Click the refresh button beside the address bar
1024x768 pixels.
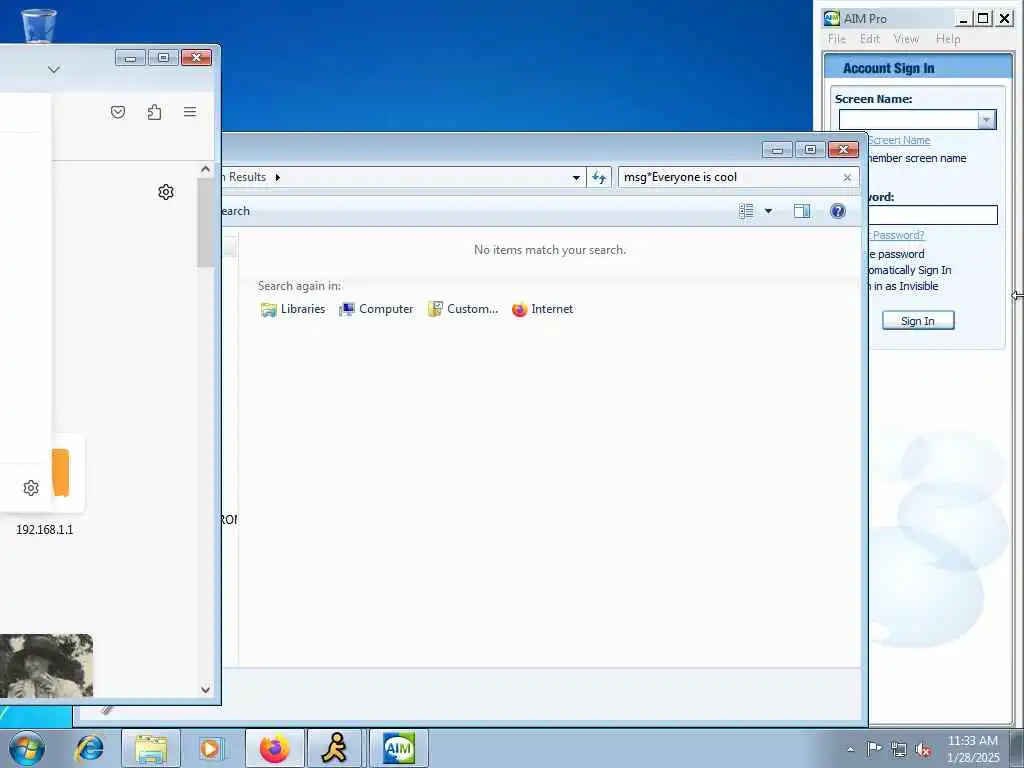(599, 177)
